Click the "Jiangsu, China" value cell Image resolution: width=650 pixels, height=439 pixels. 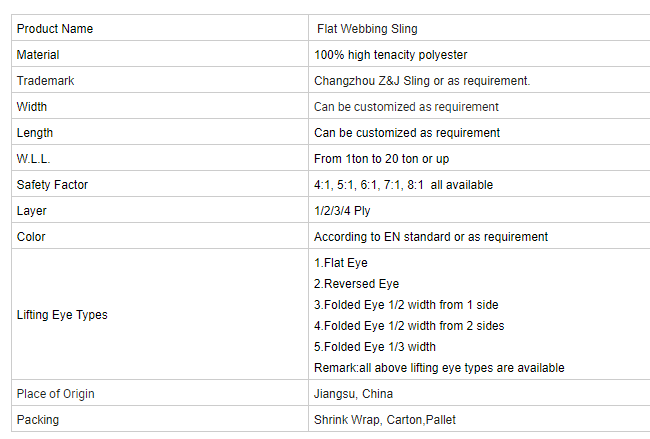click(x=353, y=394)
